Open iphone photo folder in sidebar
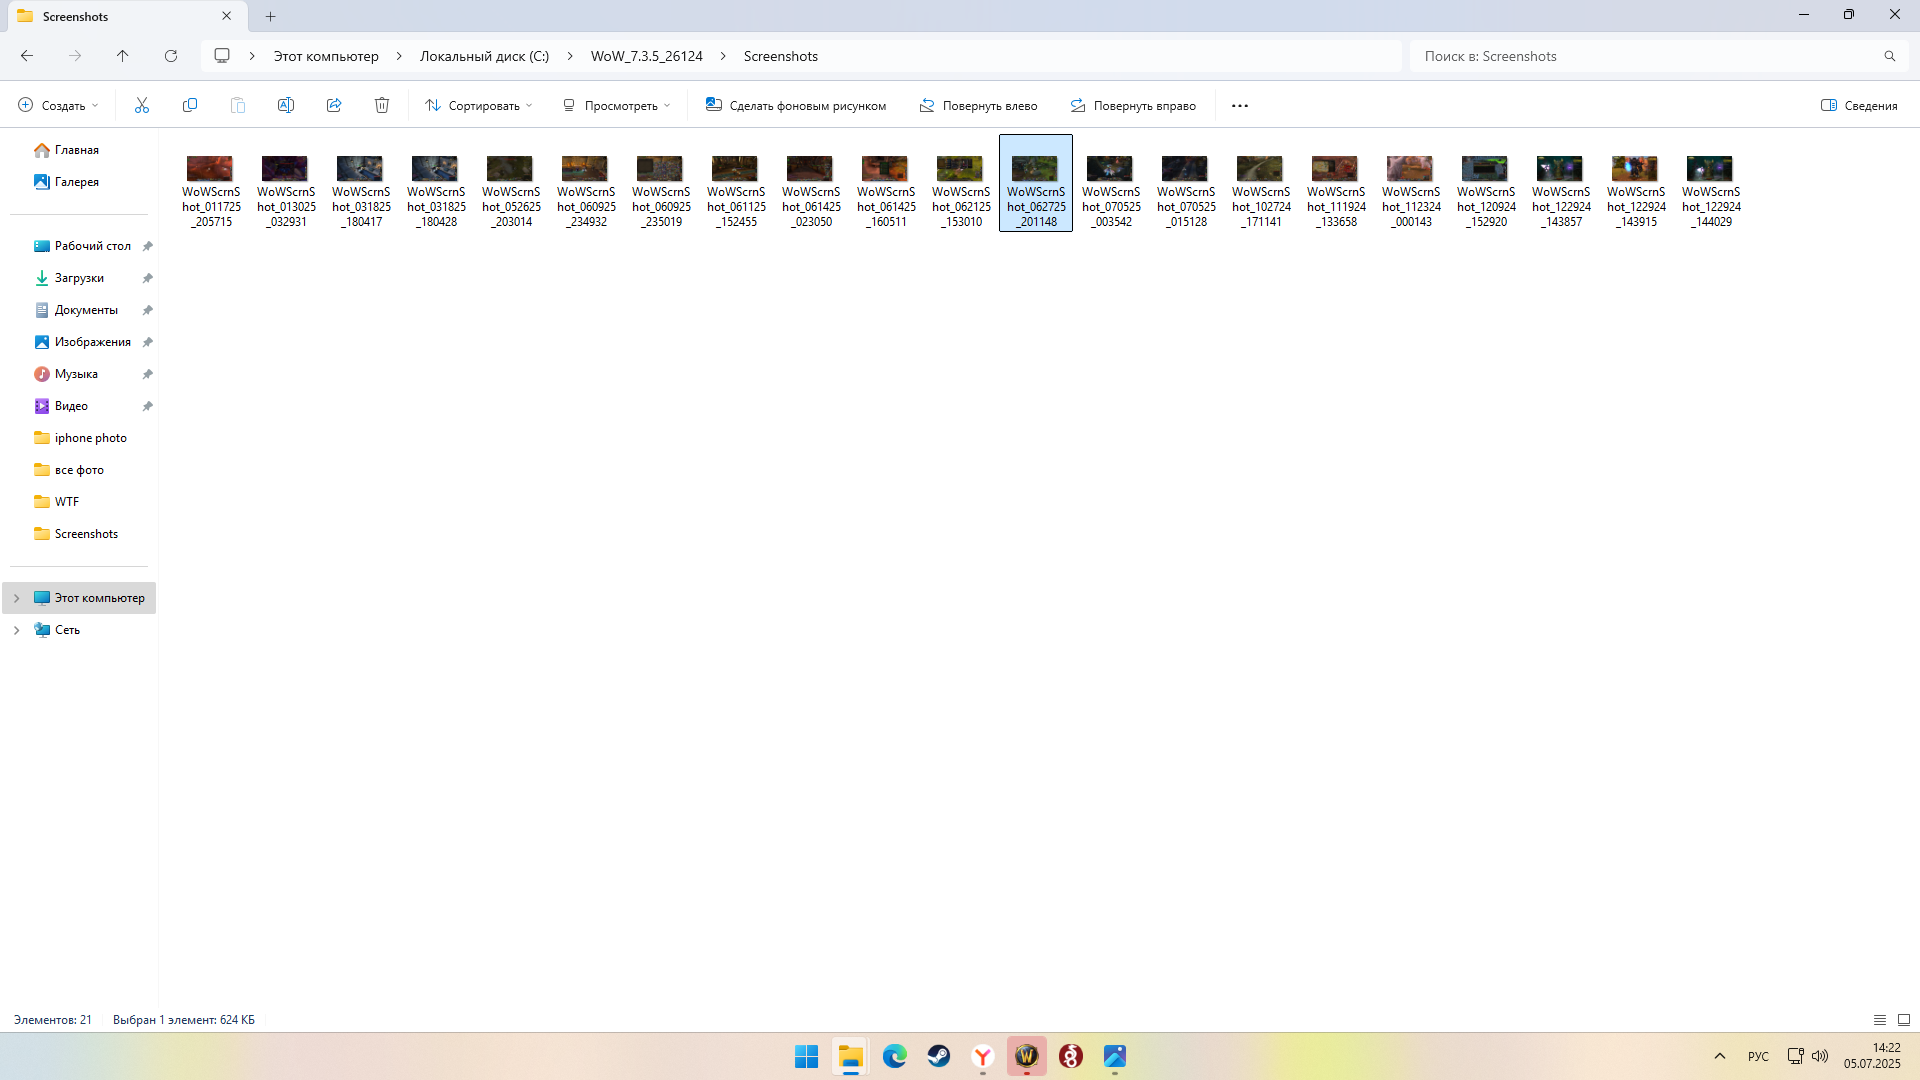Viewport: 1920px width, 1080px height. point(78,438)
